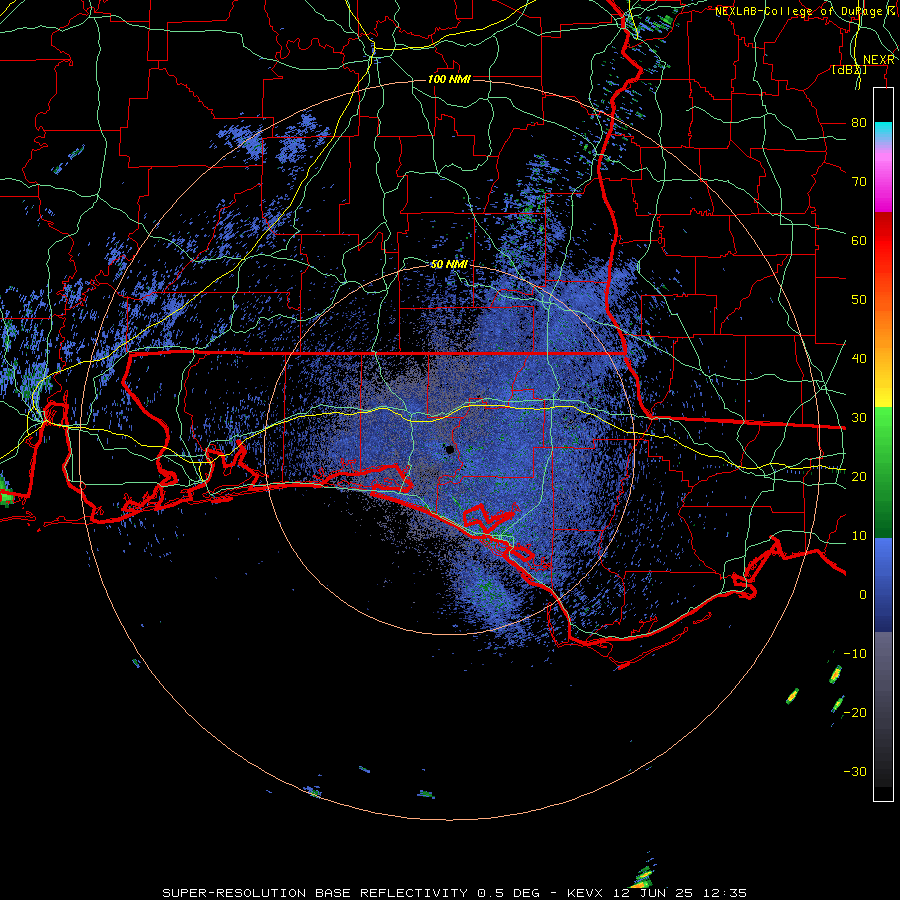
Task: Click the 0 value on the dBZ scale
Action: point(863,595)
